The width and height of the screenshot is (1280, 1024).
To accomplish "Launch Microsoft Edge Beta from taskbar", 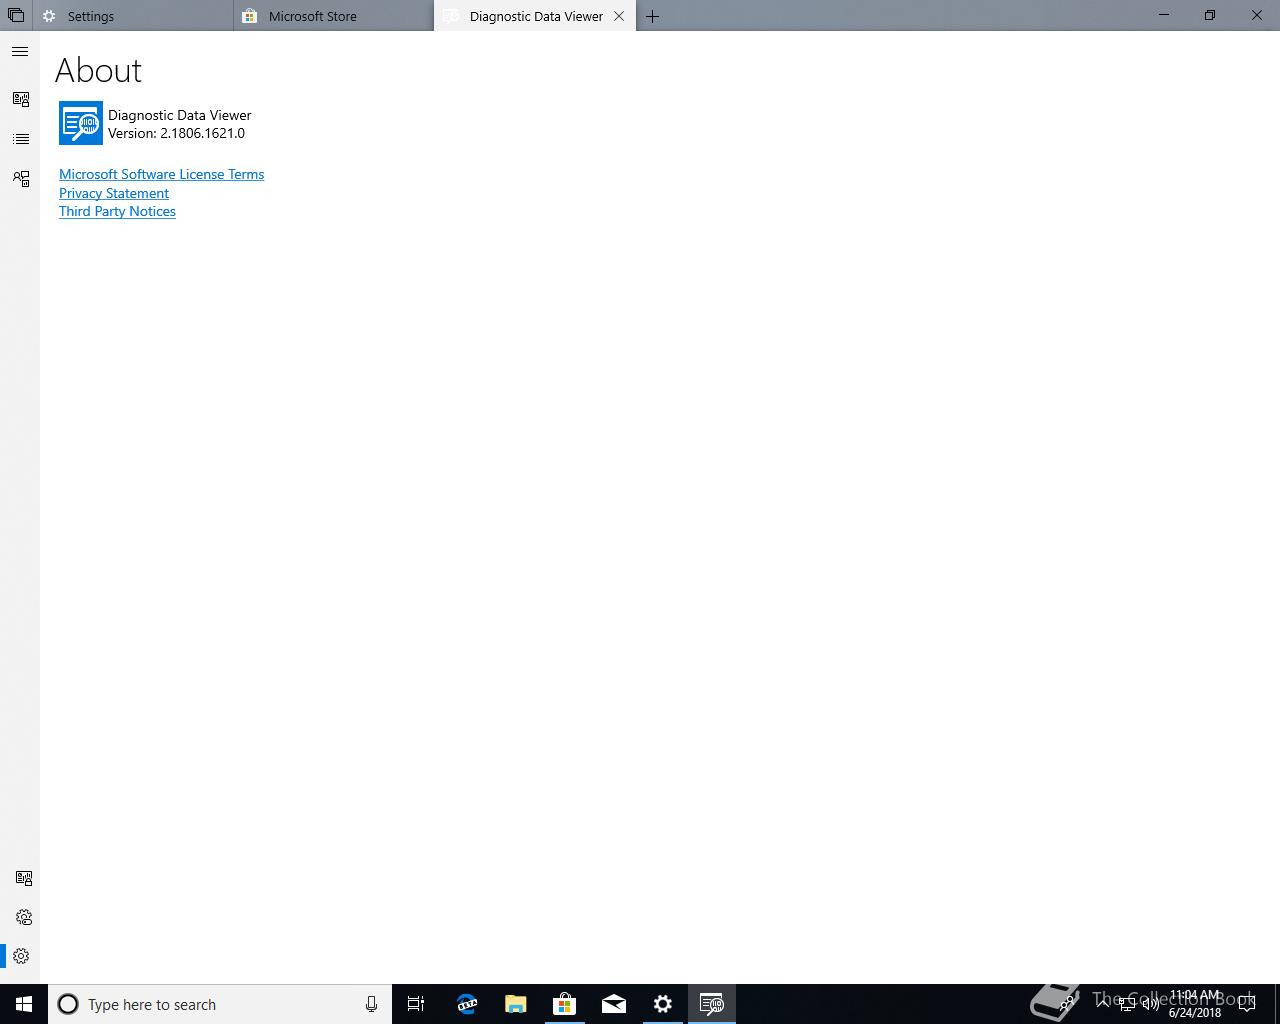I will click(x=467, y=1004).
